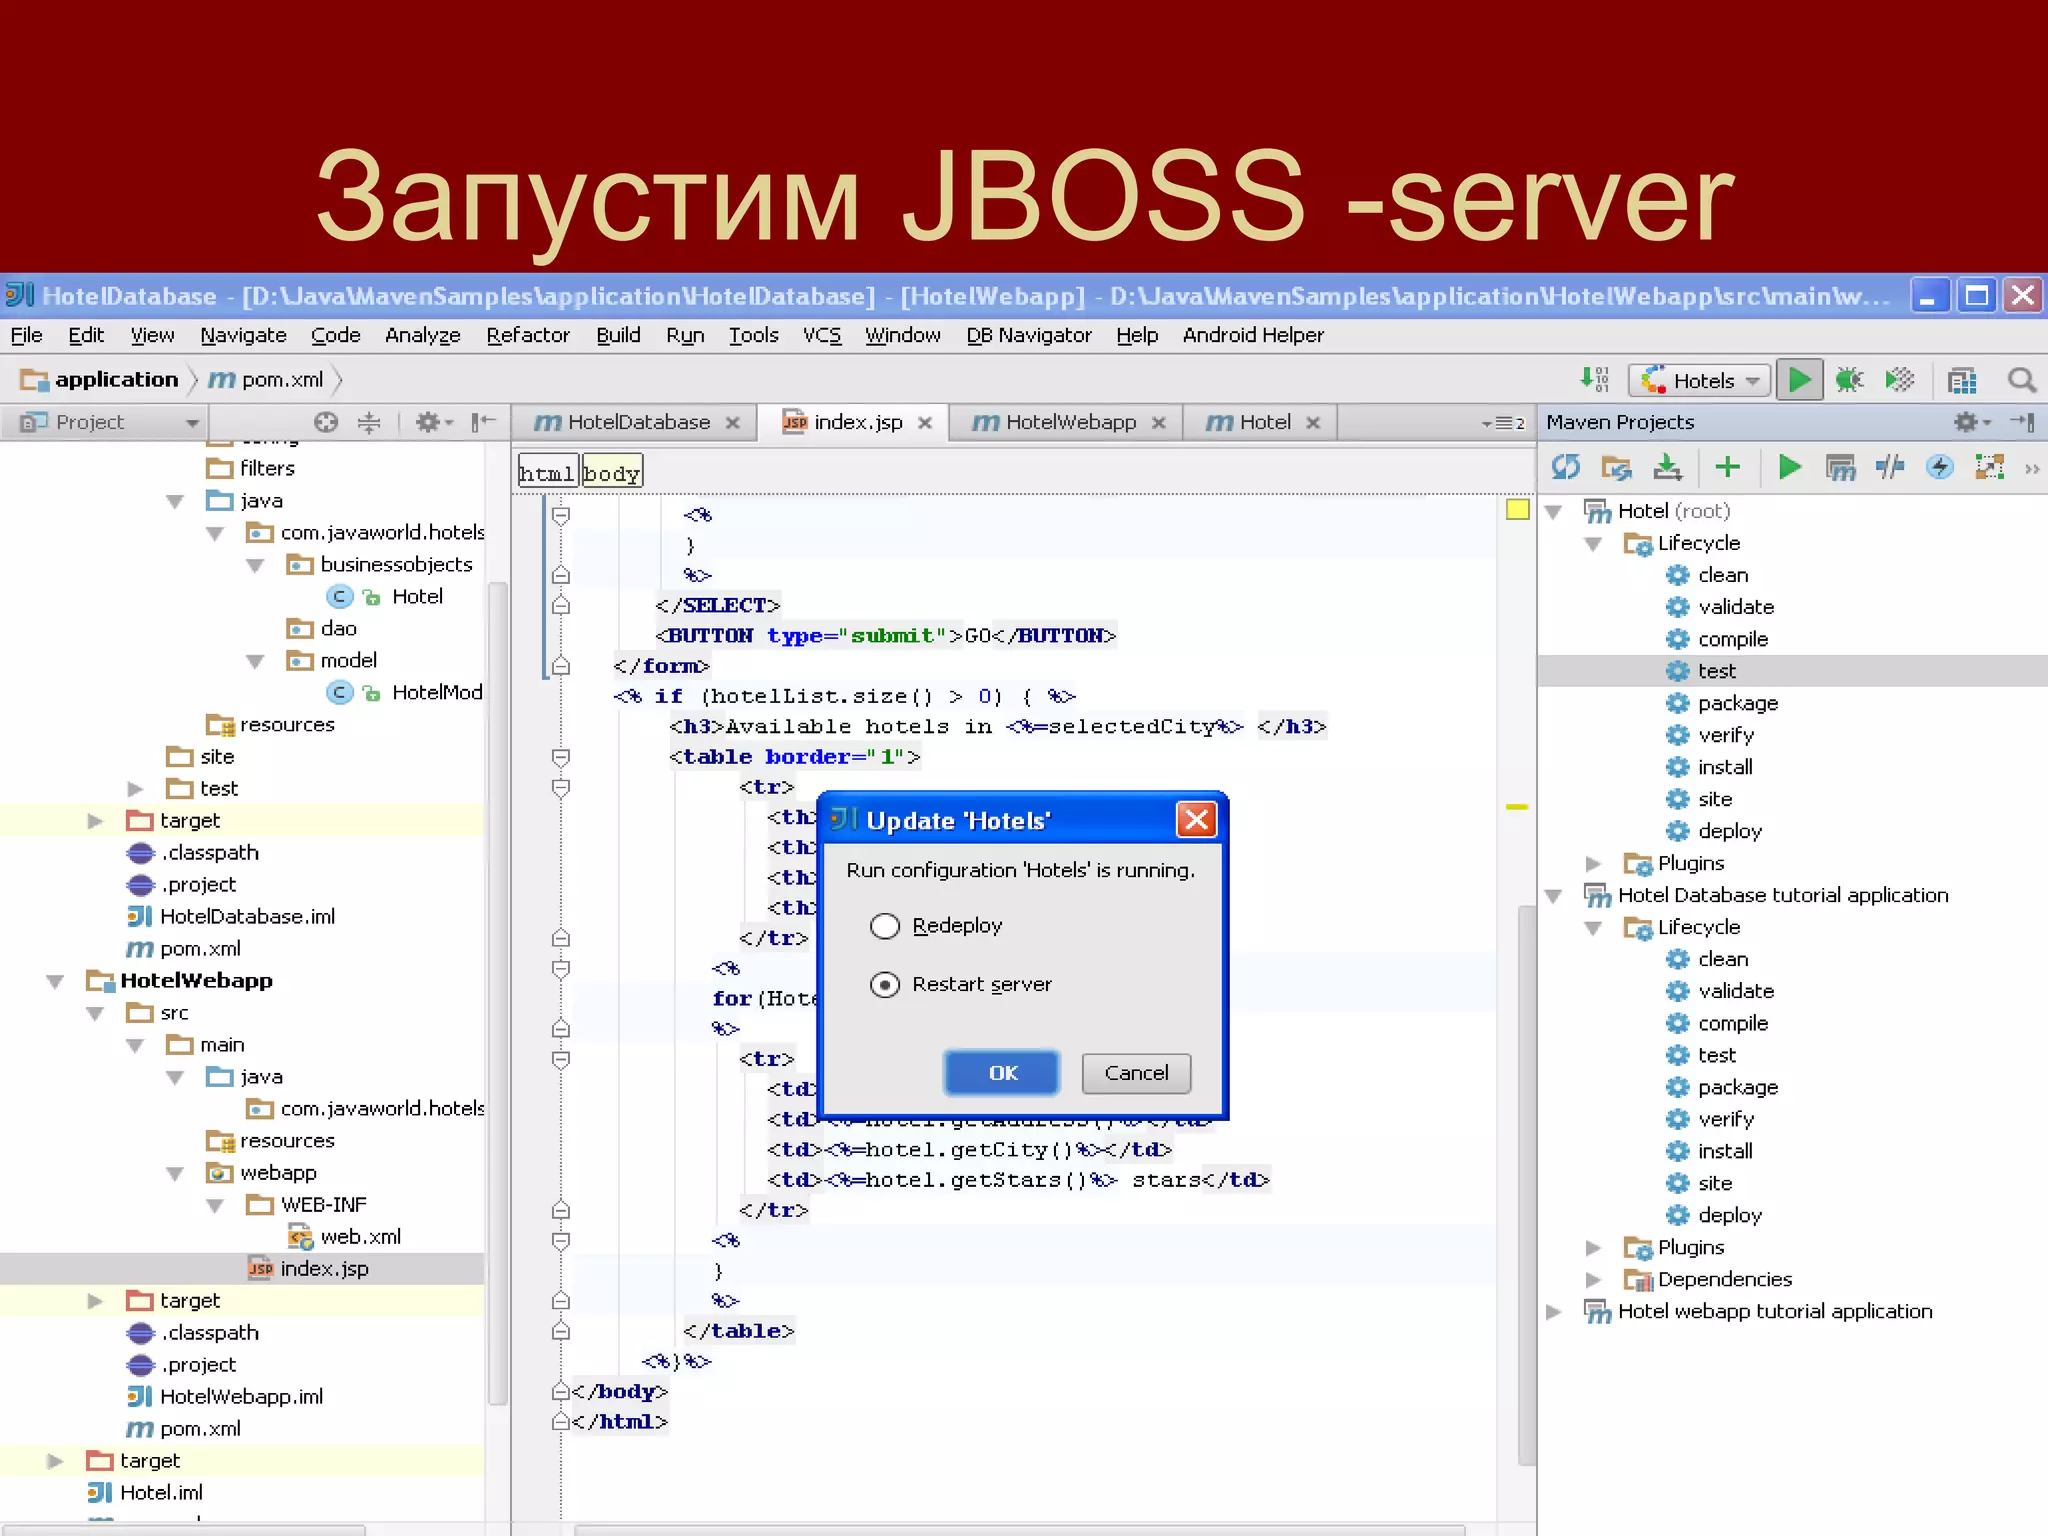Expand Hotel webapp tutorial application node
The image size is (2048, 1536).
click(1554, 1312)
